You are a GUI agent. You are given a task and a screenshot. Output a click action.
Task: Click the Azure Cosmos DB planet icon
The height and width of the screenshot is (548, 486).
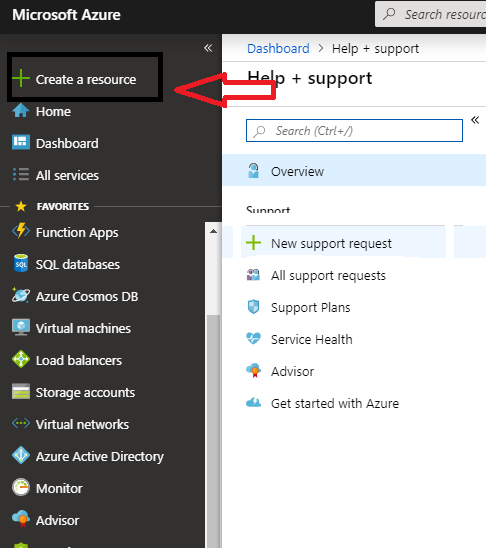21,295
